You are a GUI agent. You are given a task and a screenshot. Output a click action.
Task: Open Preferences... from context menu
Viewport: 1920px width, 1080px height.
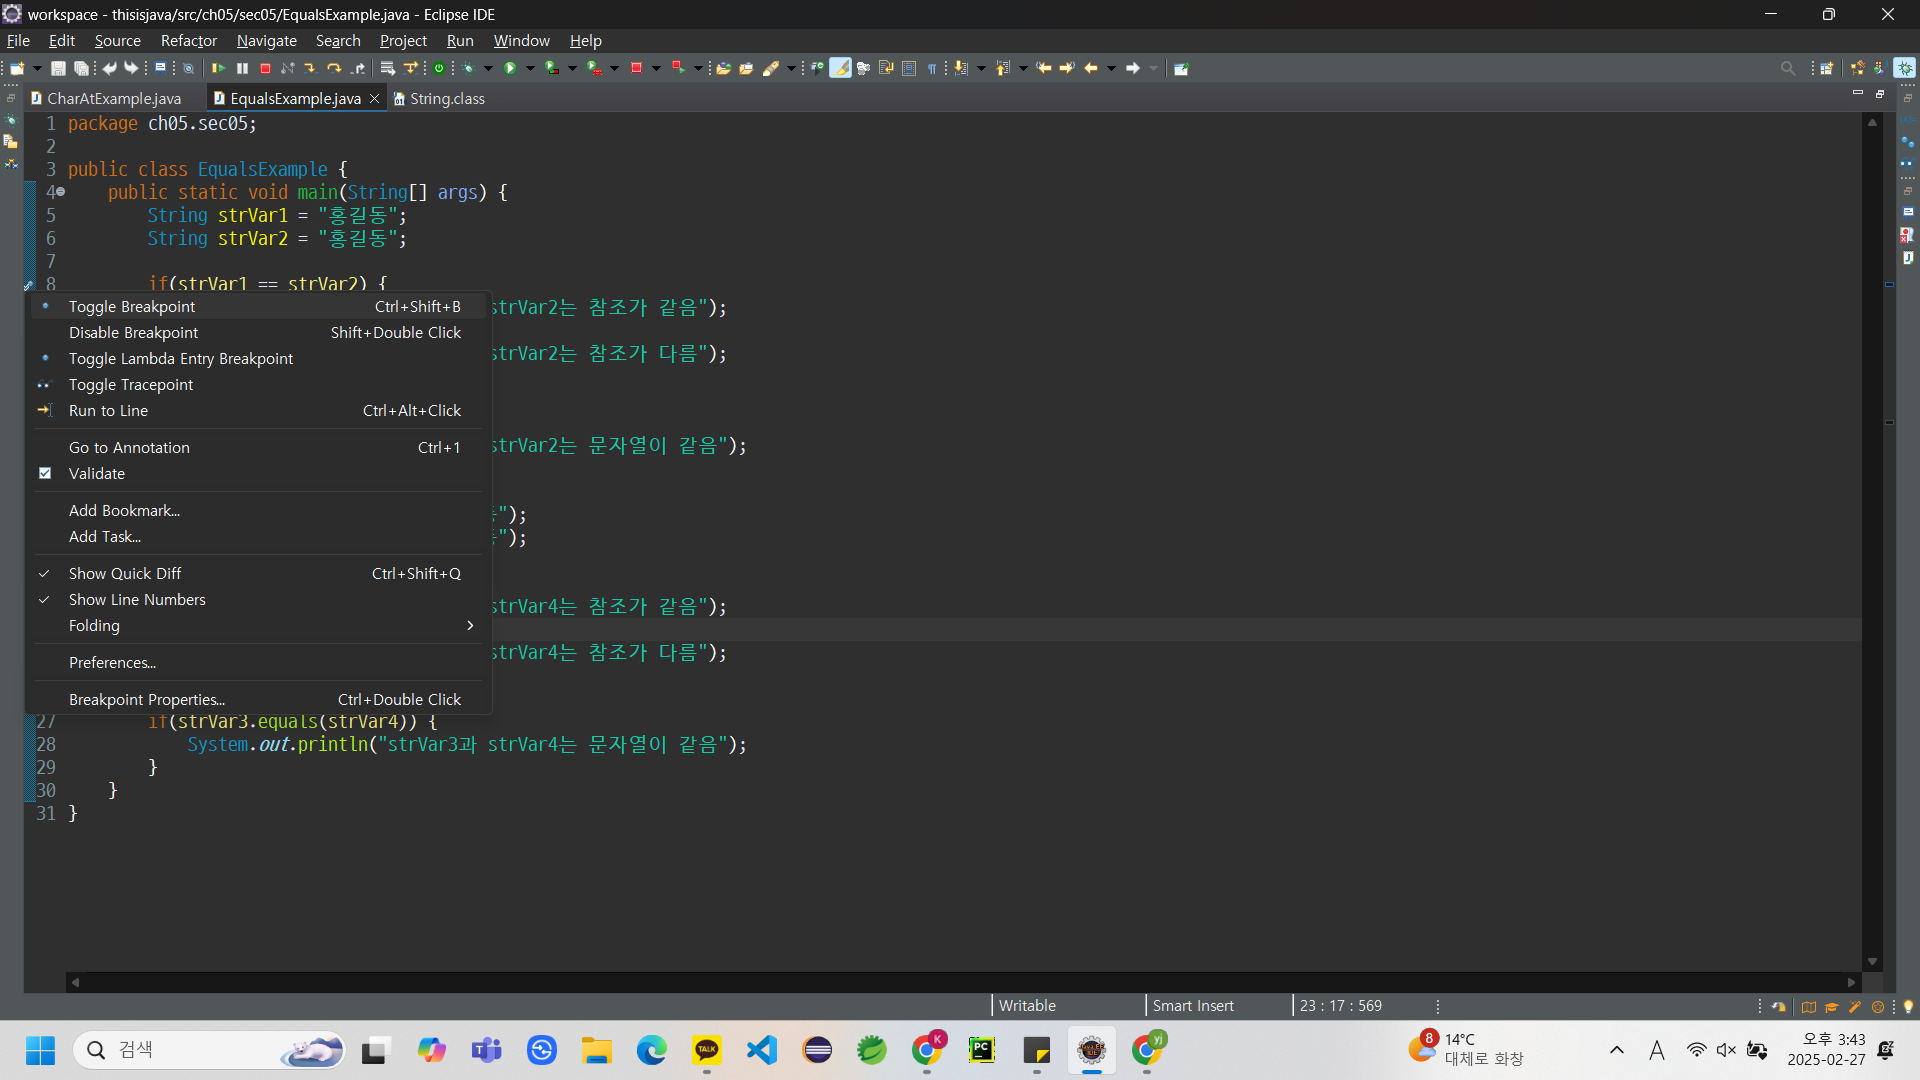112,662
